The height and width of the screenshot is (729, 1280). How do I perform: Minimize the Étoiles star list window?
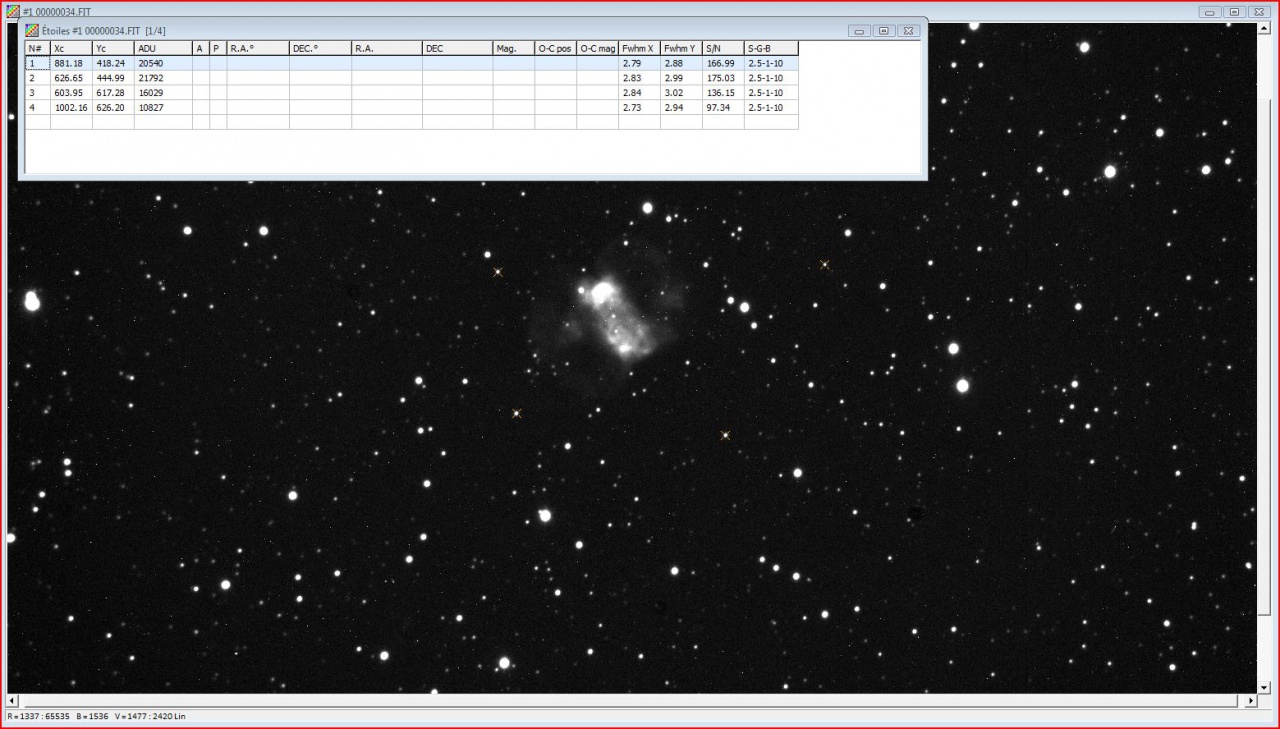point(859,31)
